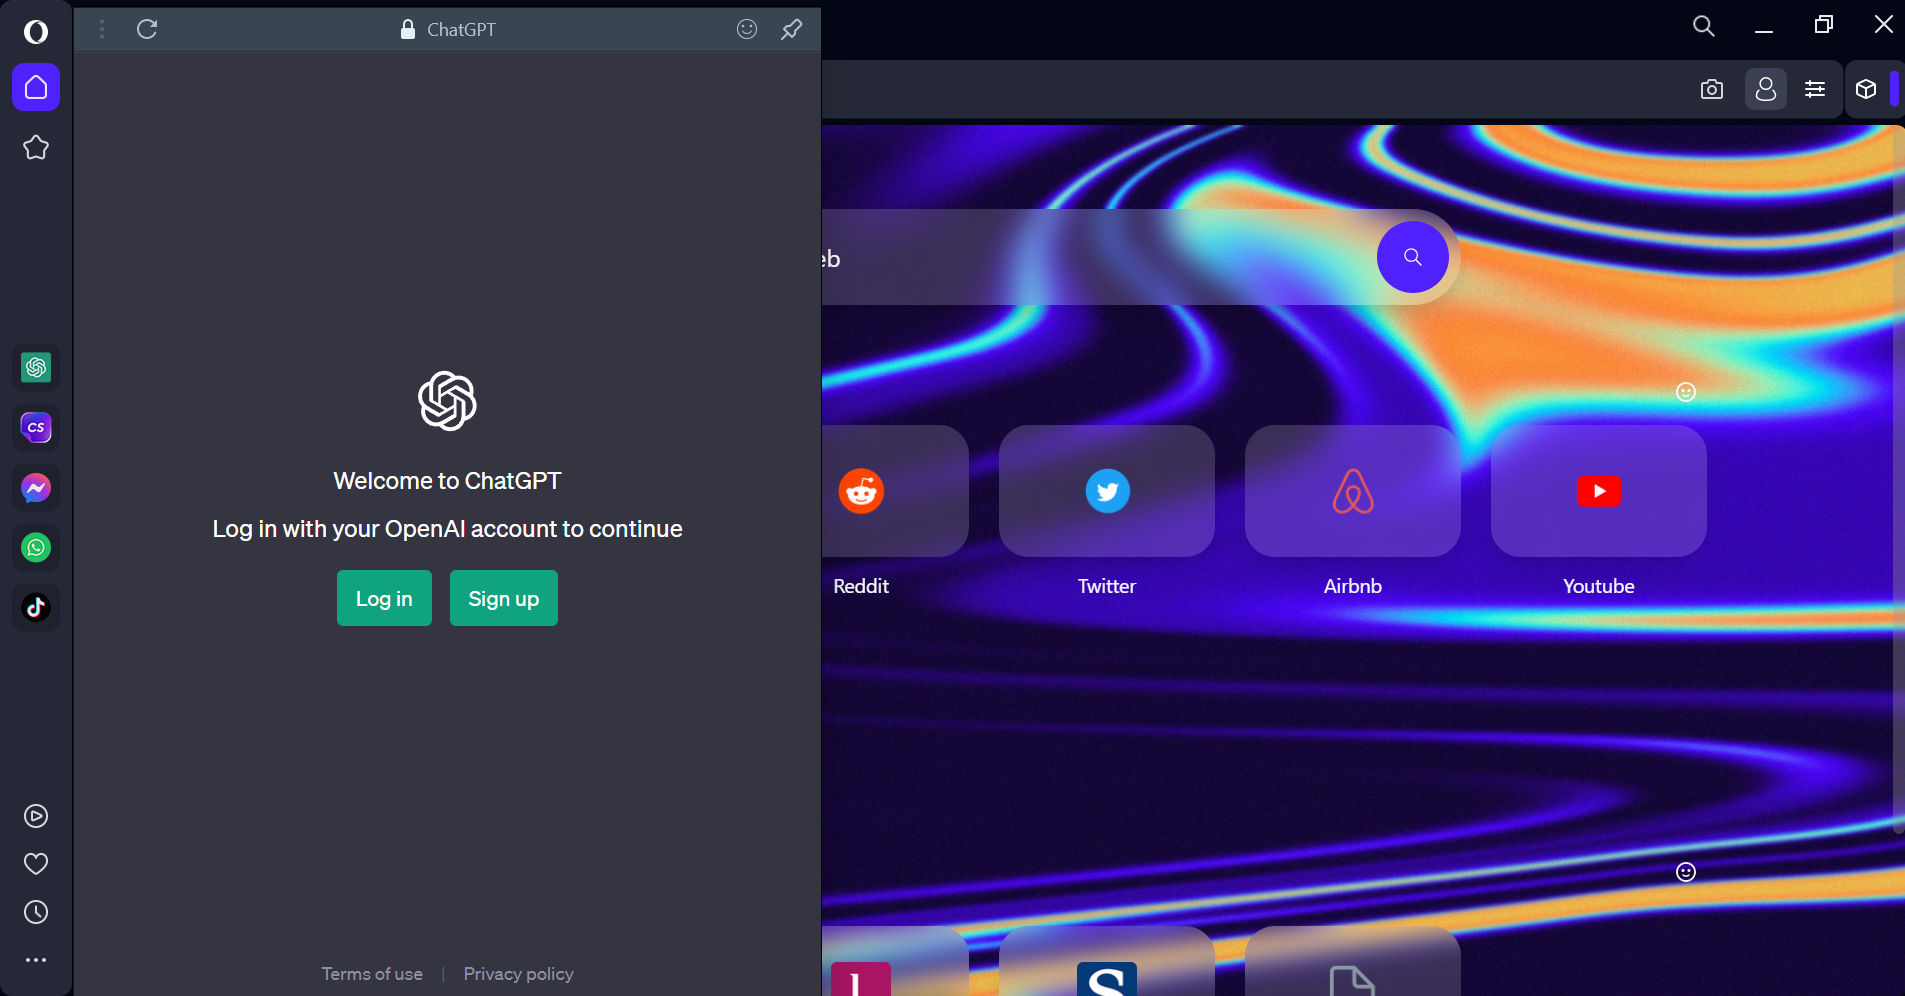Open the Airbnb speed dial tile

click(1353, 491)
